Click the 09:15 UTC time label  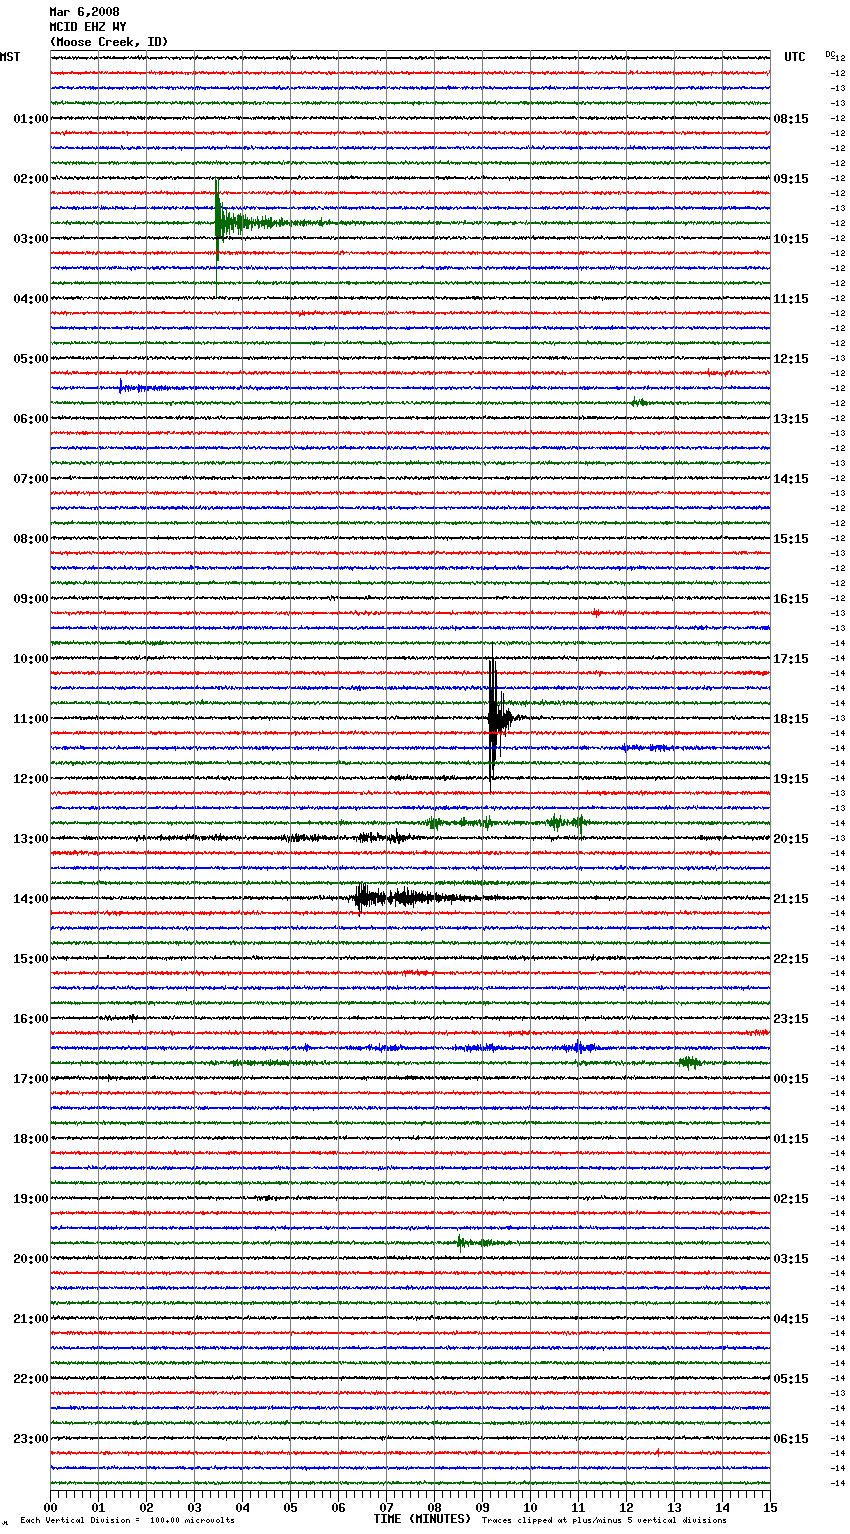click(x=791, y=179)
